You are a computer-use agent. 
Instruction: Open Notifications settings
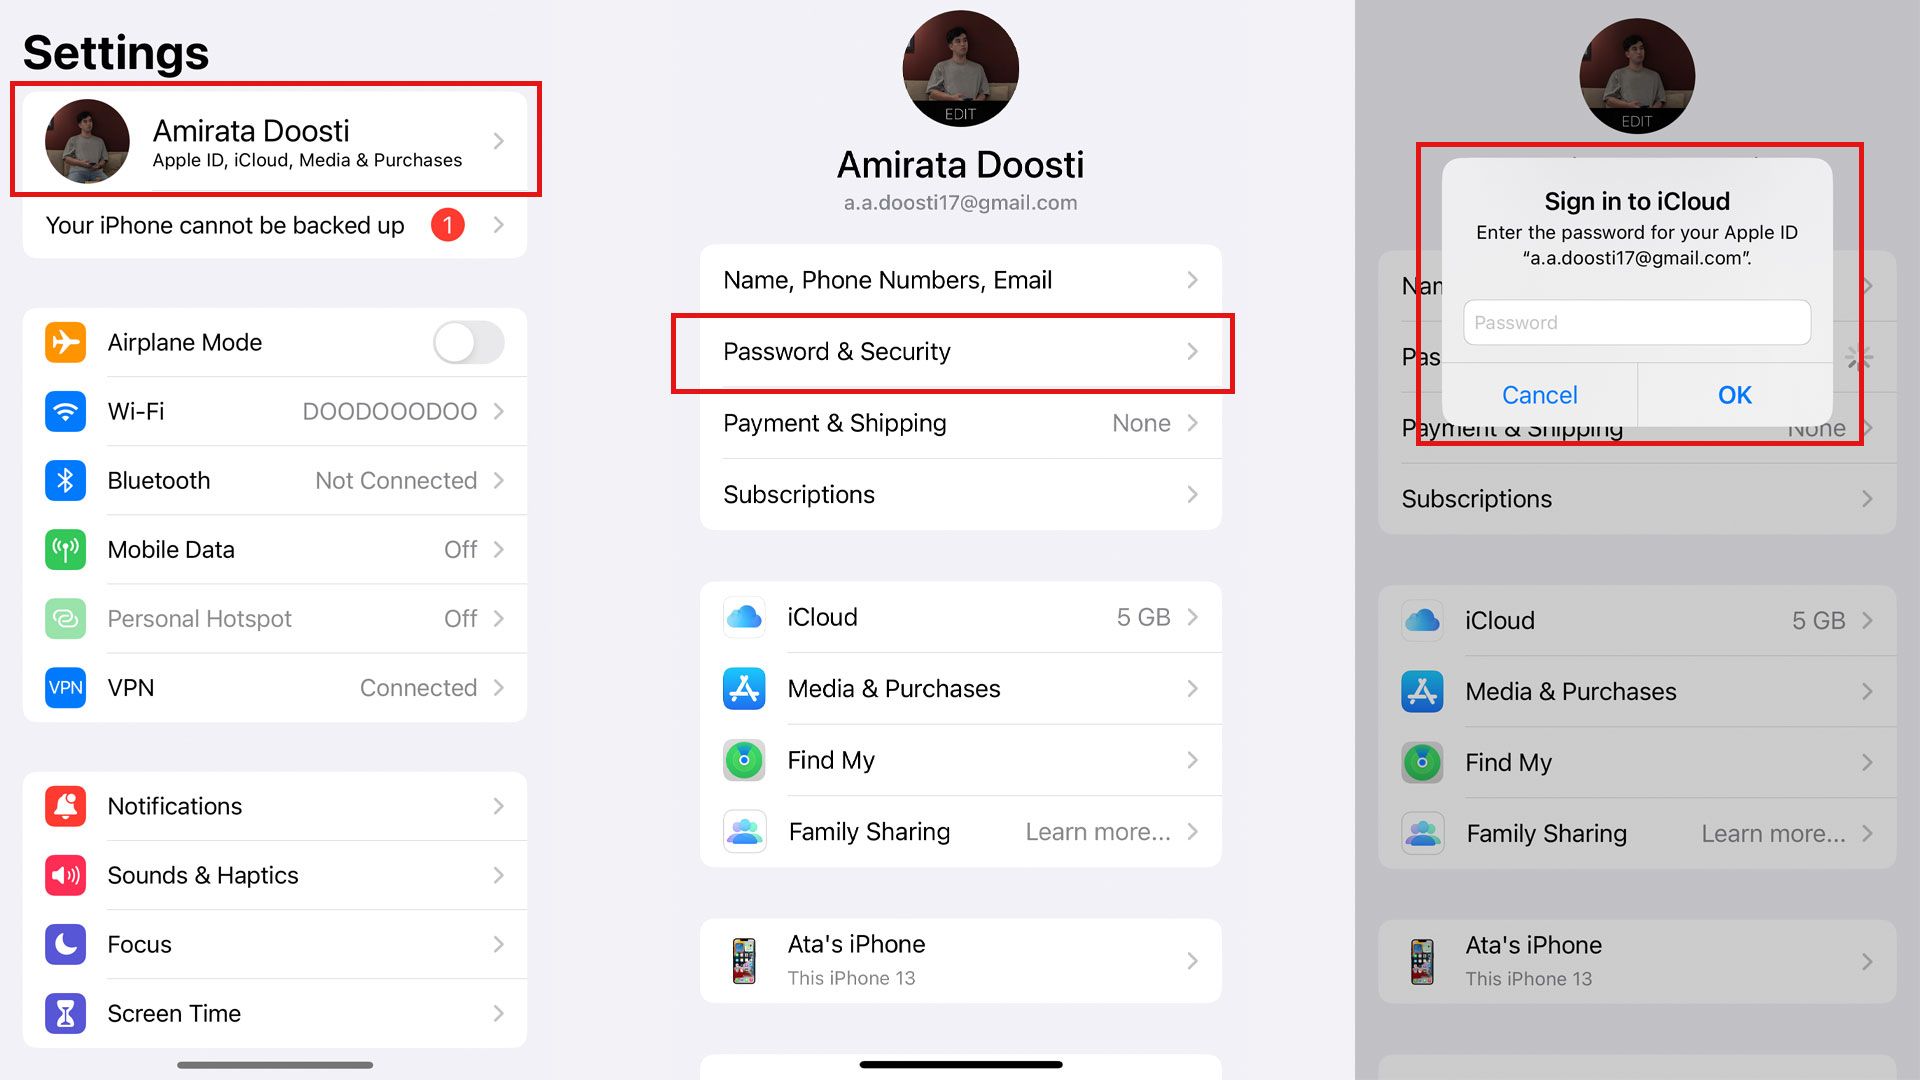pyautogui.click(x=276, y=806)
